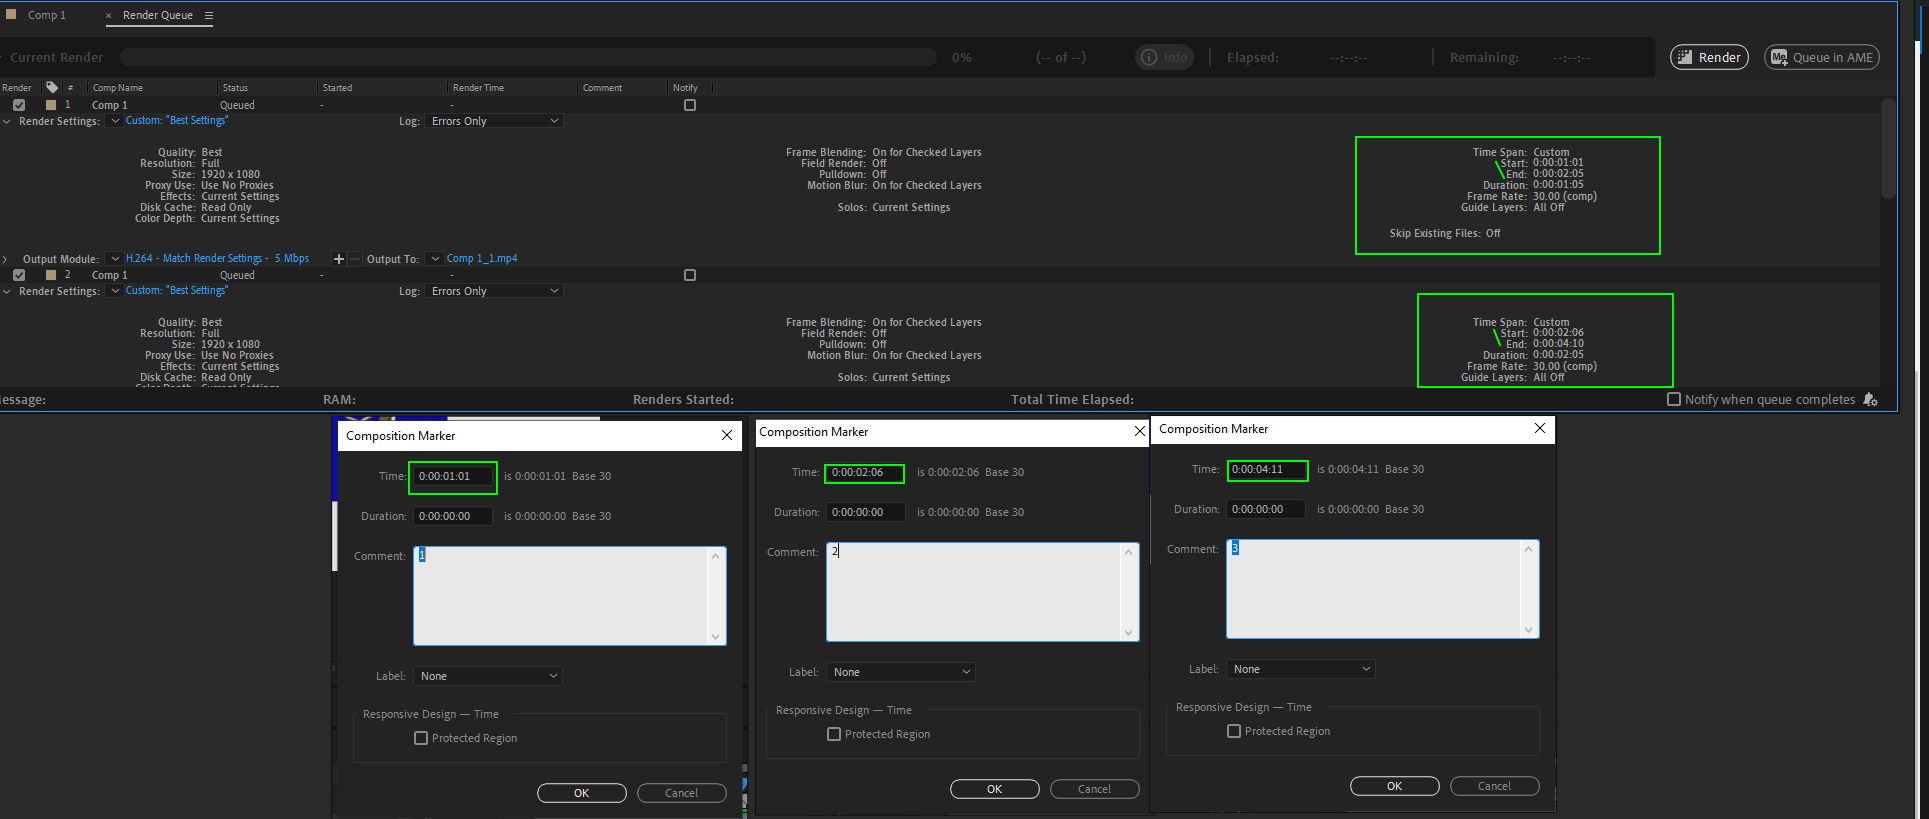
Task: Open render settings preset dropdown for item 1
Action: [x=115, y=121]
